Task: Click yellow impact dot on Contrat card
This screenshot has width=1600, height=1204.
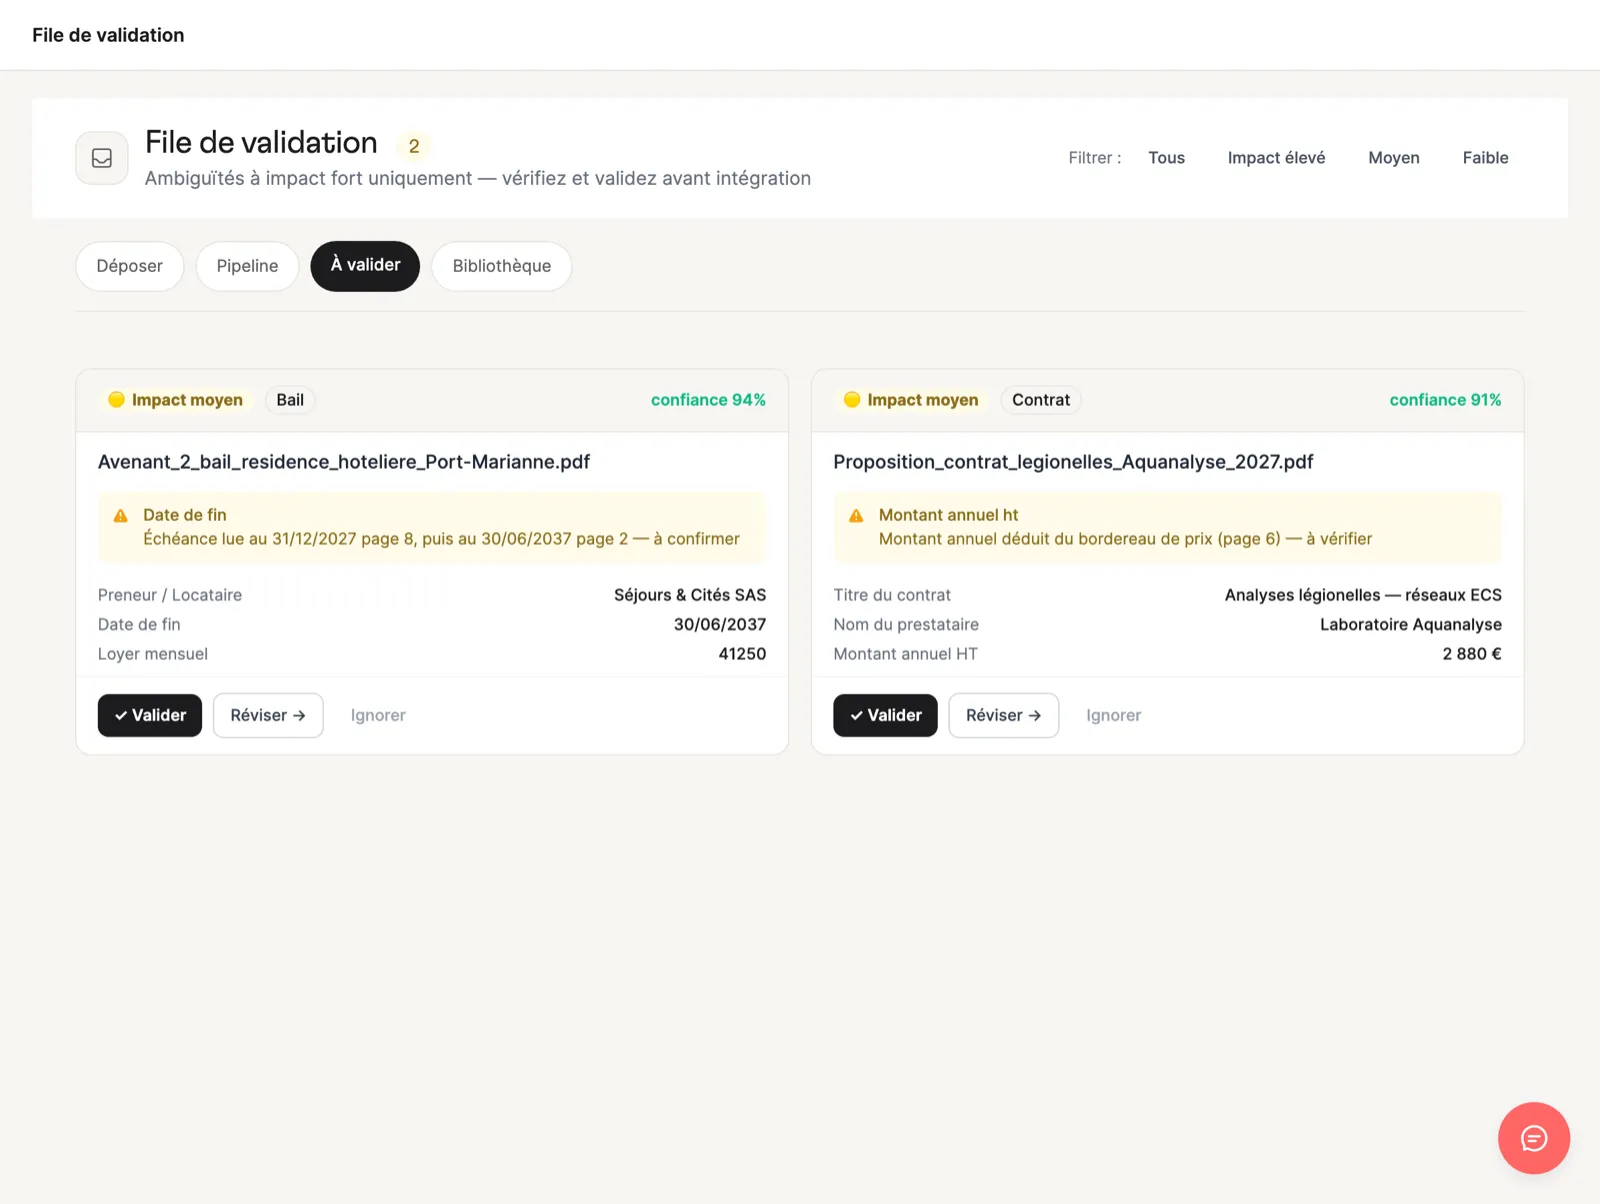Action: point(852,400)
